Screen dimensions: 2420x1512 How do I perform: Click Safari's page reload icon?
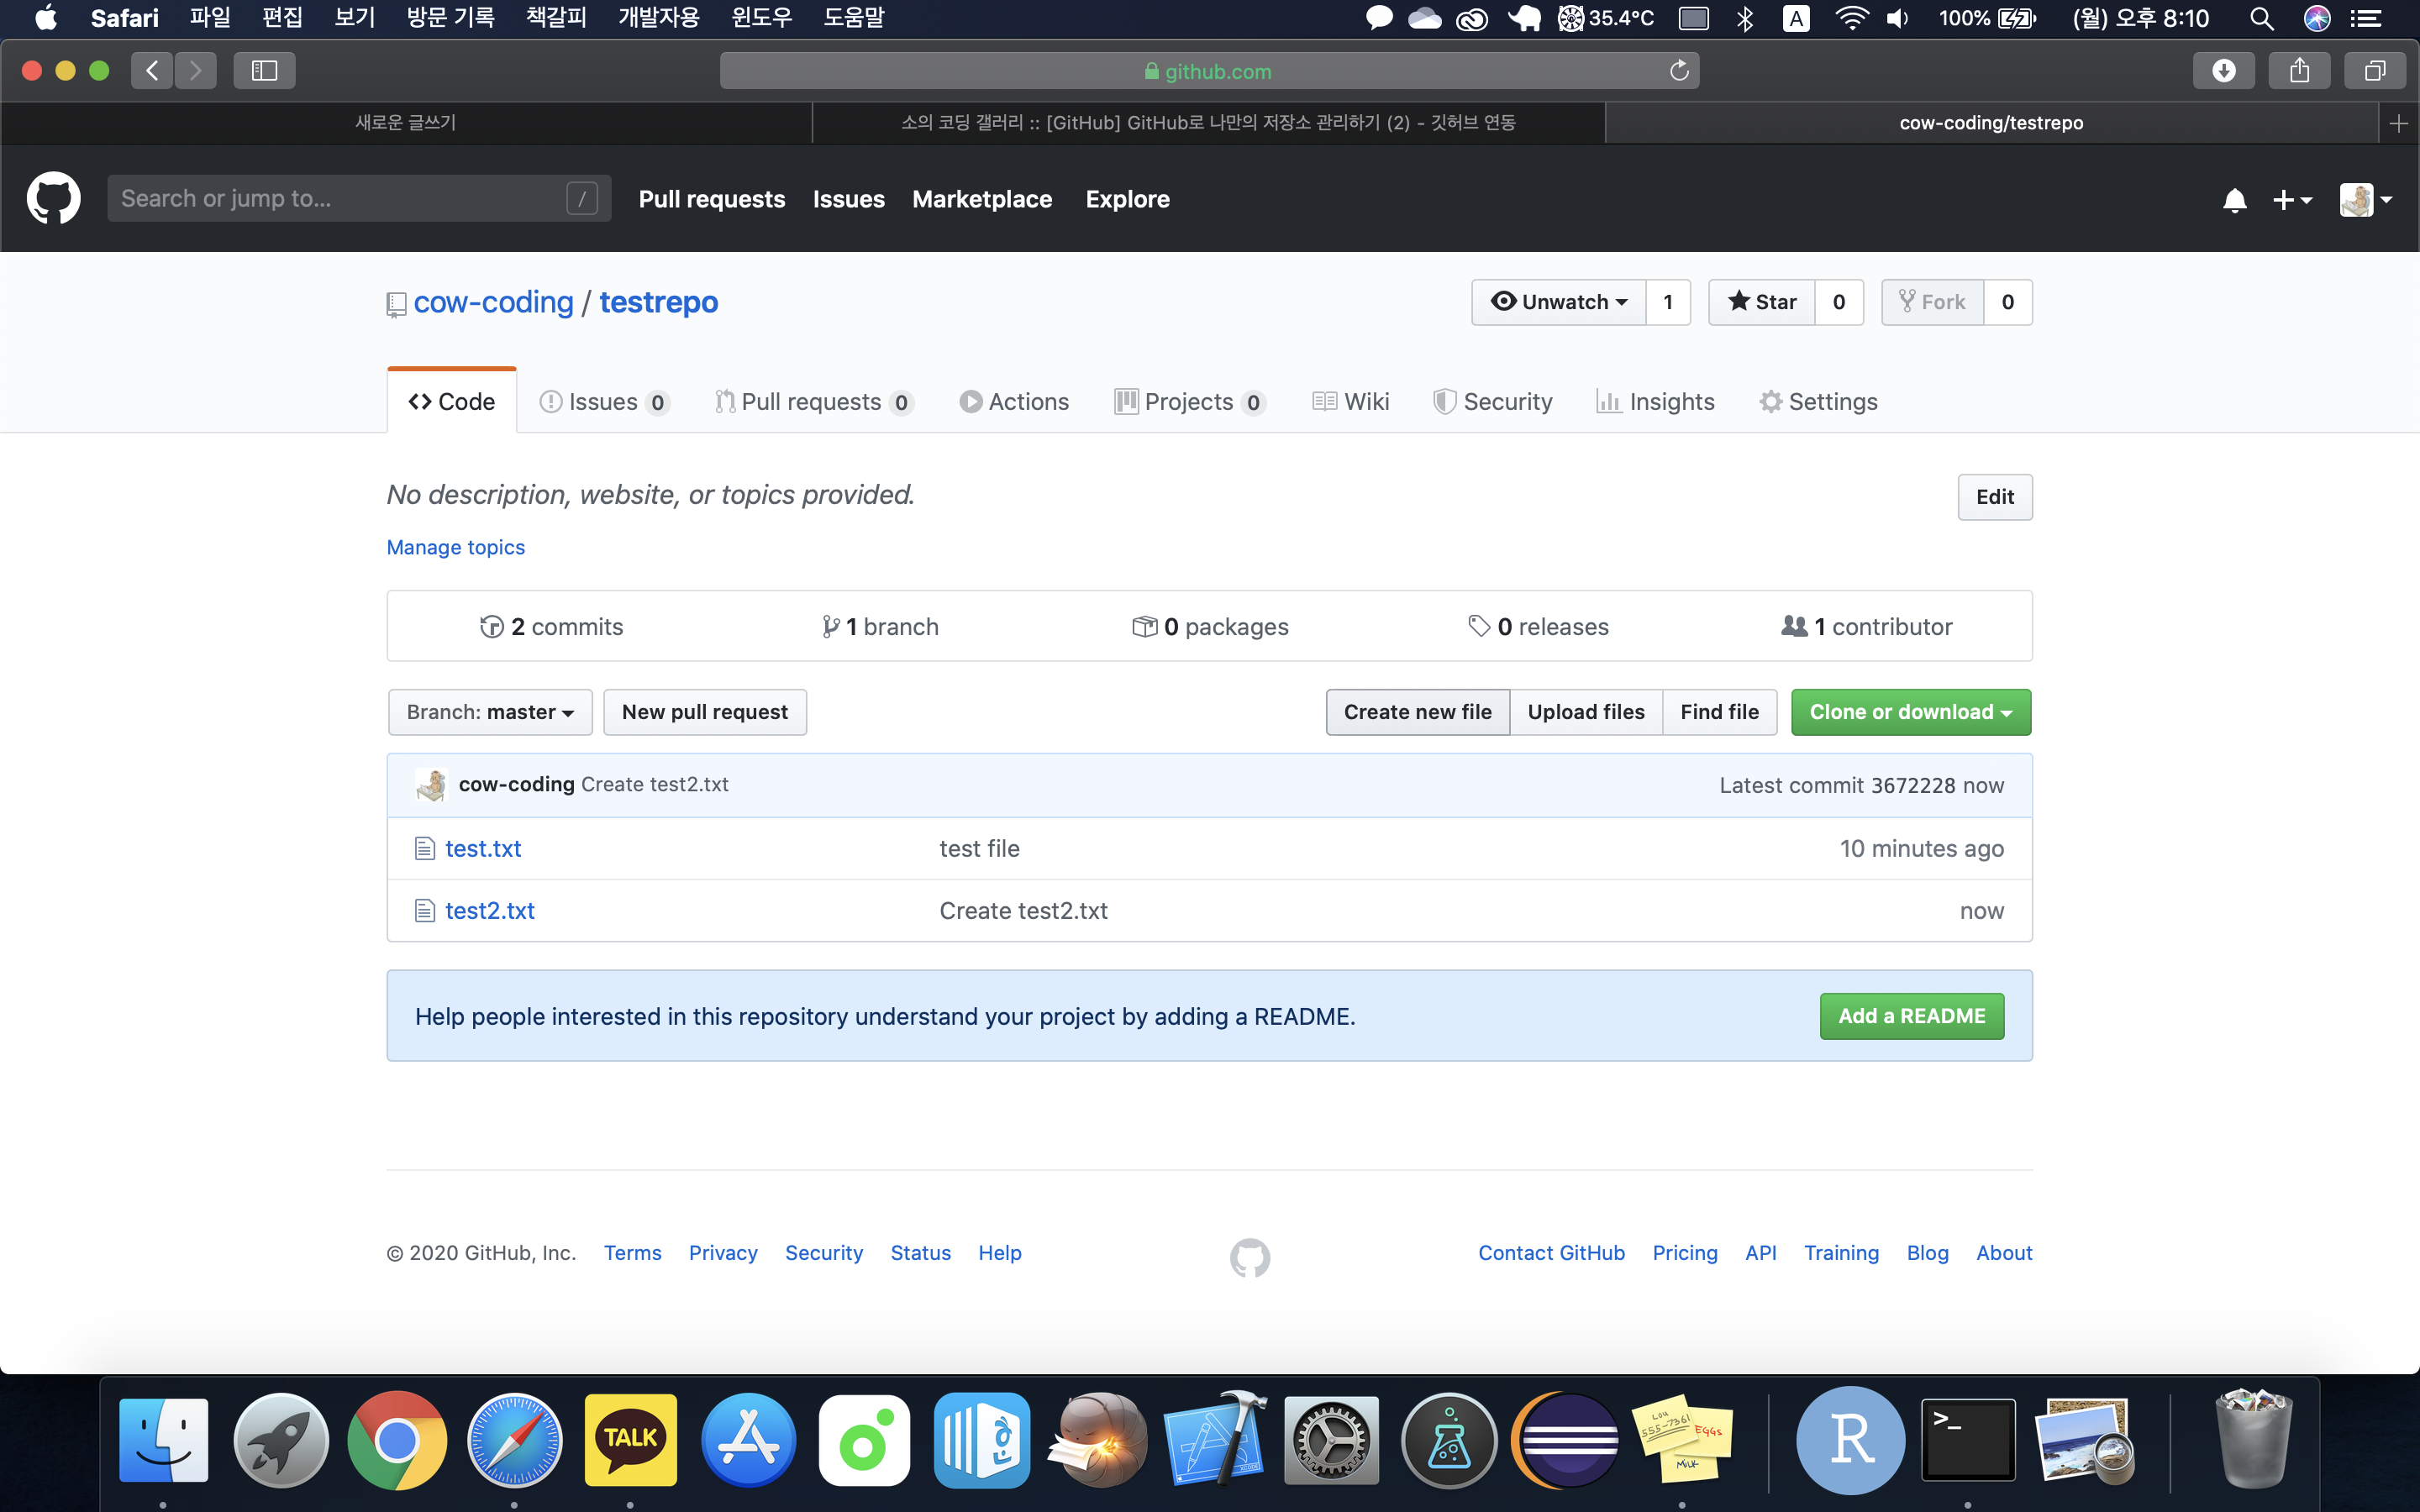point(1679,71)
